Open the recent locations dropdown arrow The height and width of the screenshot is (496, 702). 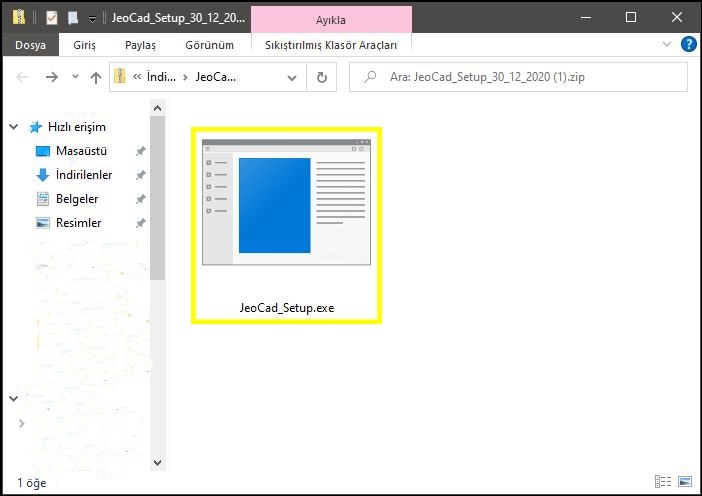pyautogui.click(x=75, y=77)
